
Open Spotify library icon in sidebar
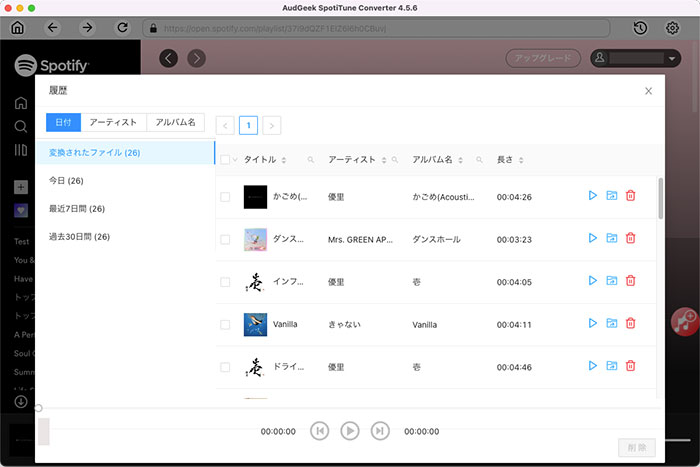point(21,150)
